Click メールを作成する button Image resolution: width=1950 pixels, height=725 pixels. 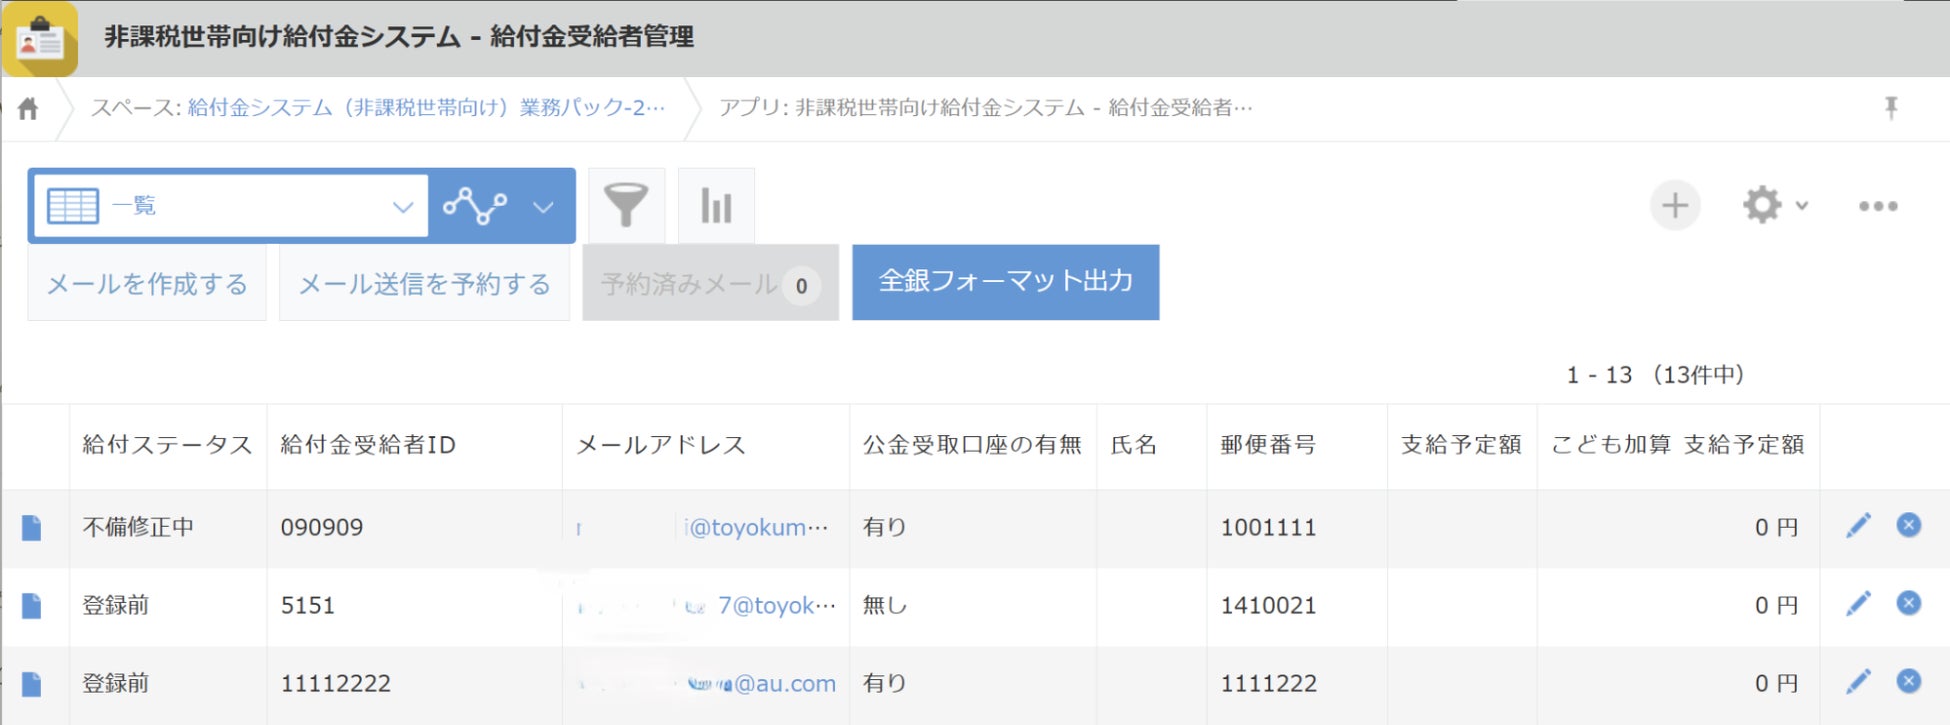point(147,284)
